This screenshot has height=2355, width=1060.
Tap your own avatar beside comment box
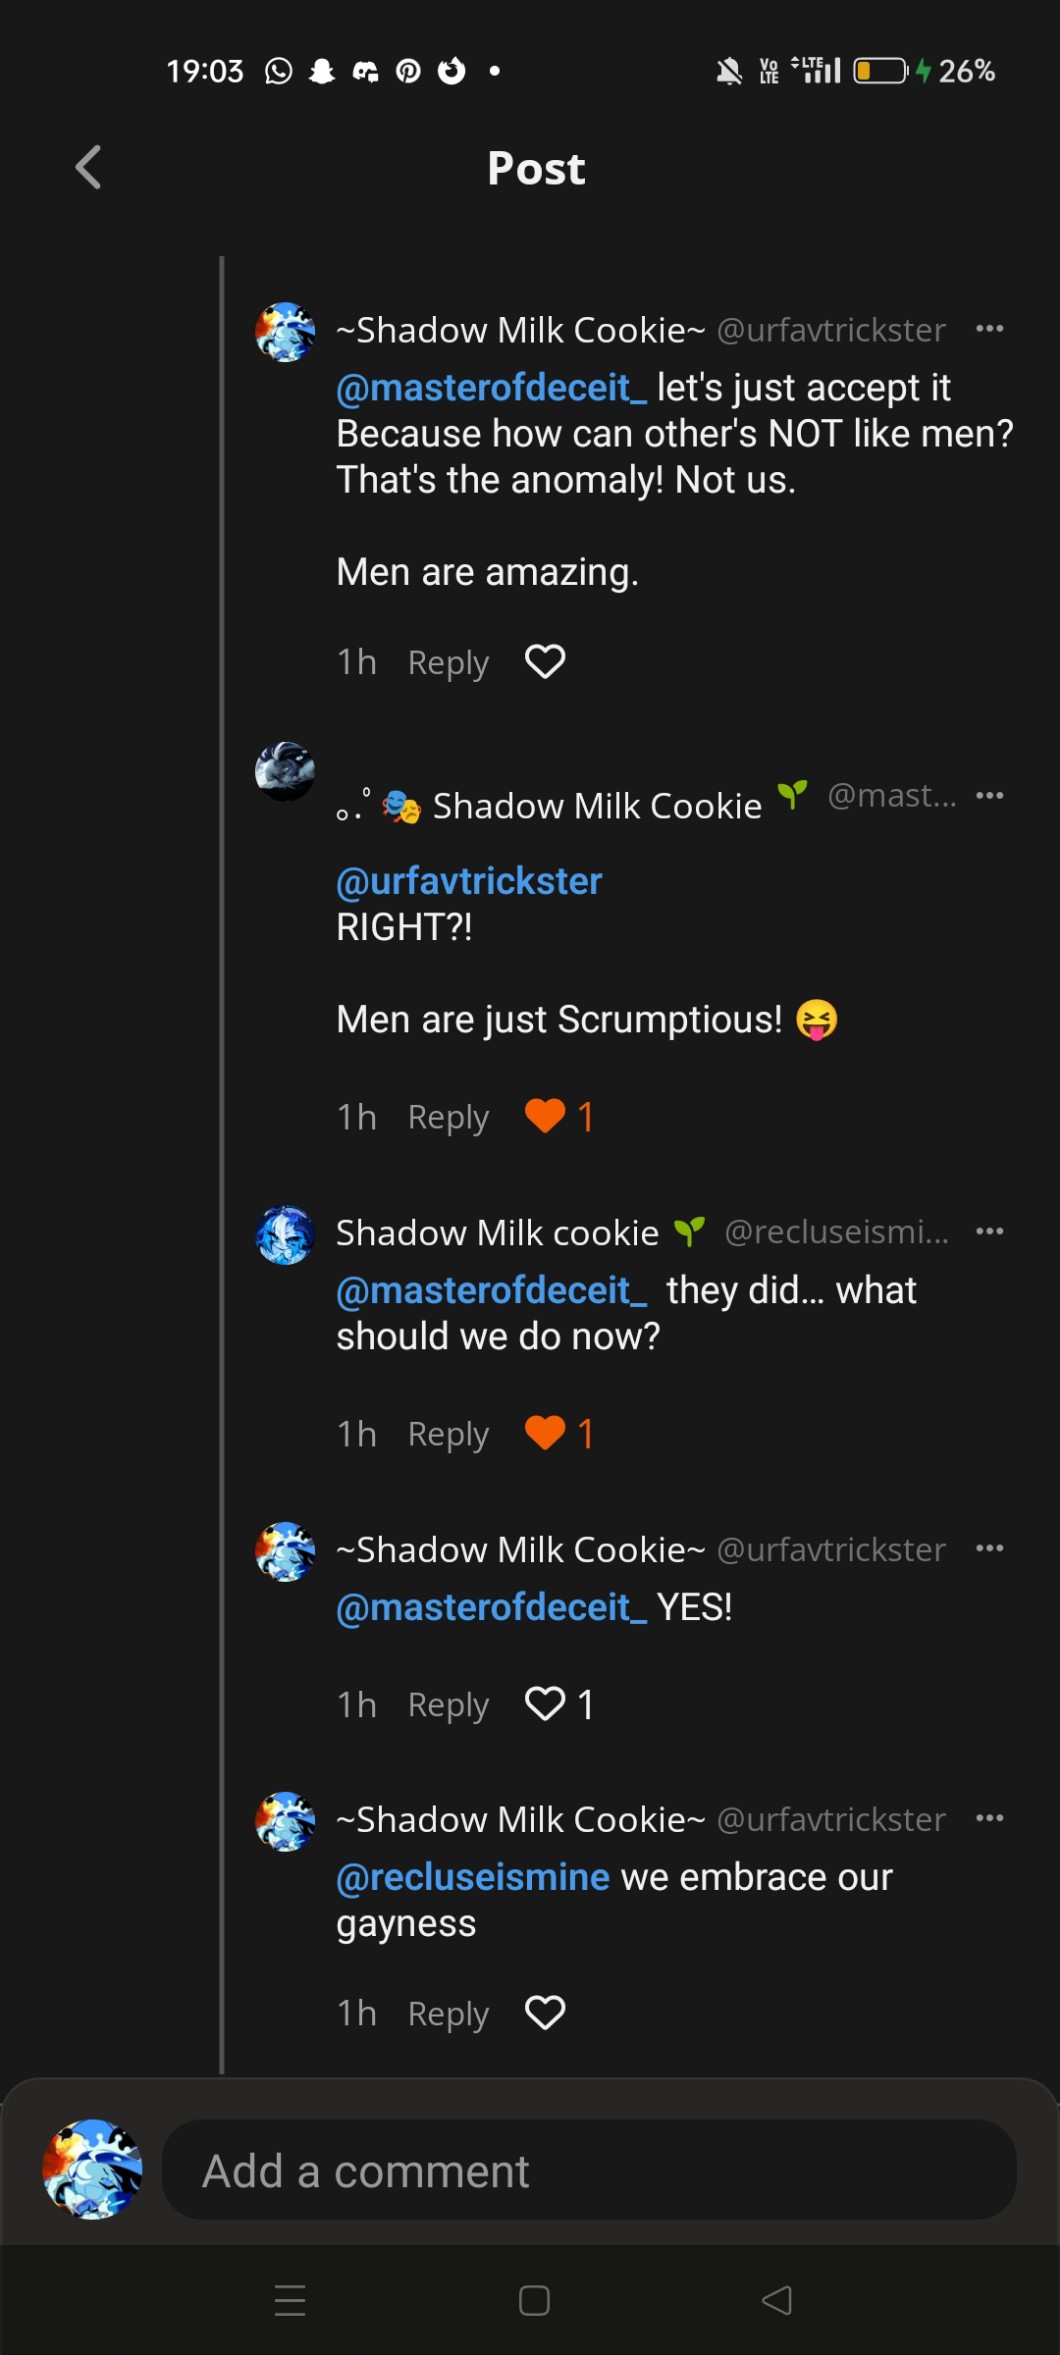(x=92, y=2169)
